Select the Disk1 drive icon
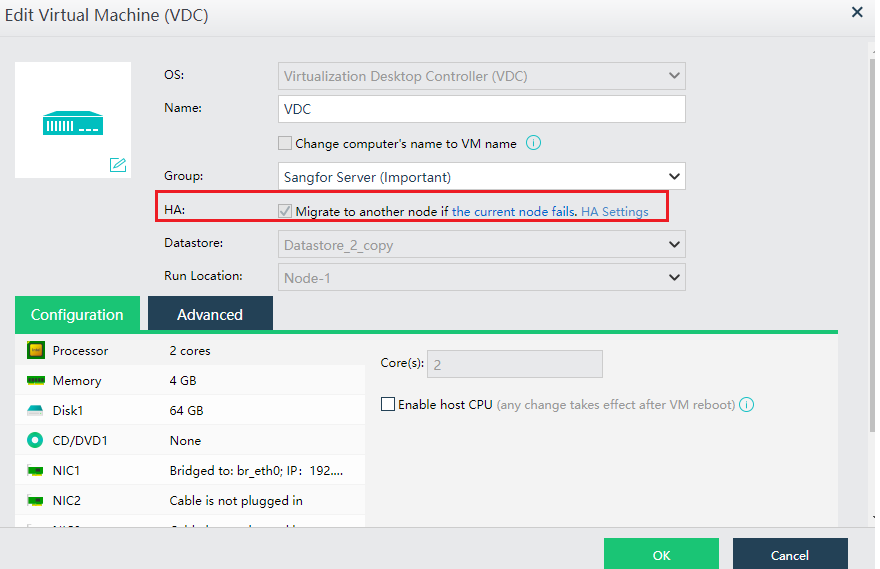This screenshot has height=569, width=880. 36,411
